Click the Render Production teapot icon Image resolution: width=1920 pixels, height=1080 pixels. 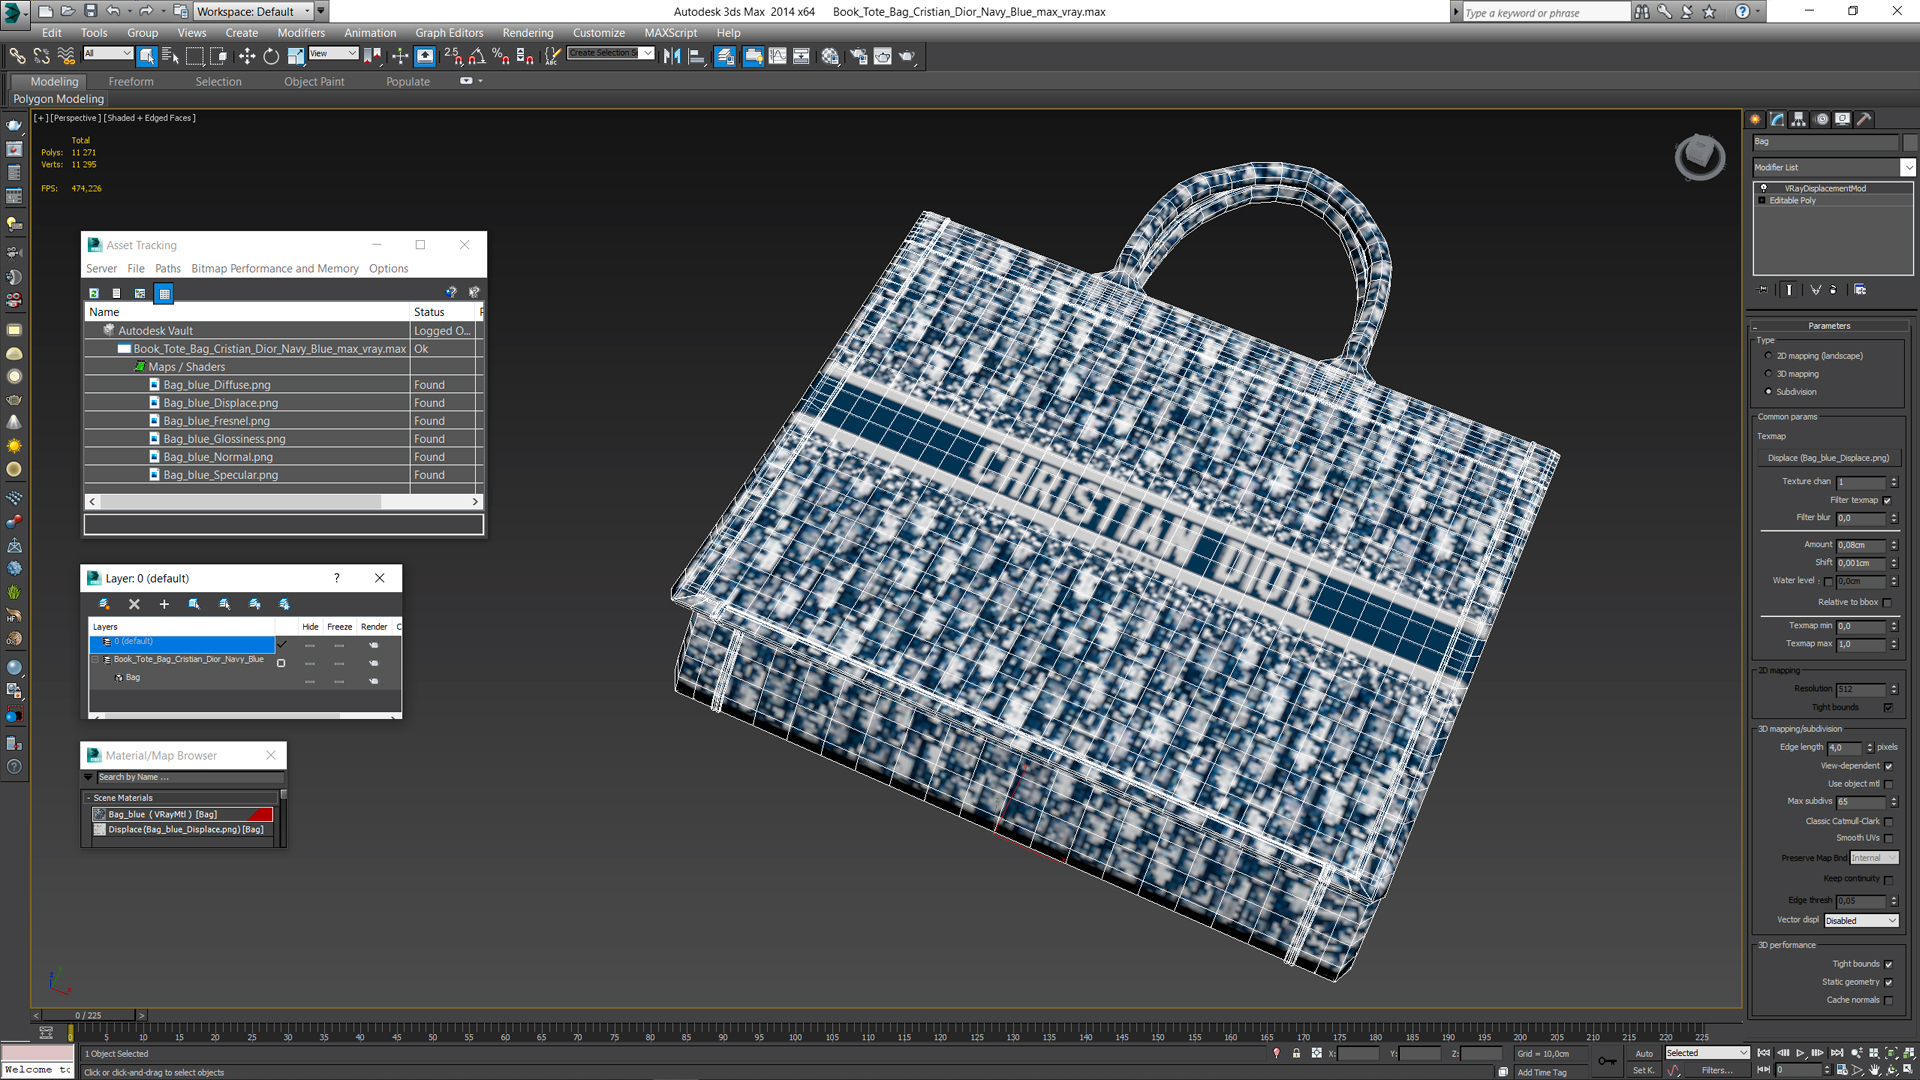pyautogui.click(x=907, y=56)
